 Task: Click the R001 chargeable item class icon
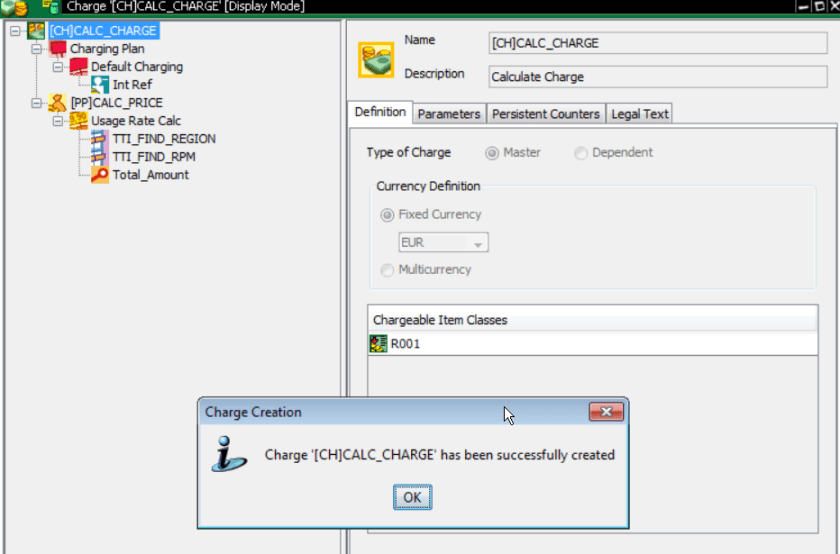click(378, 343)
